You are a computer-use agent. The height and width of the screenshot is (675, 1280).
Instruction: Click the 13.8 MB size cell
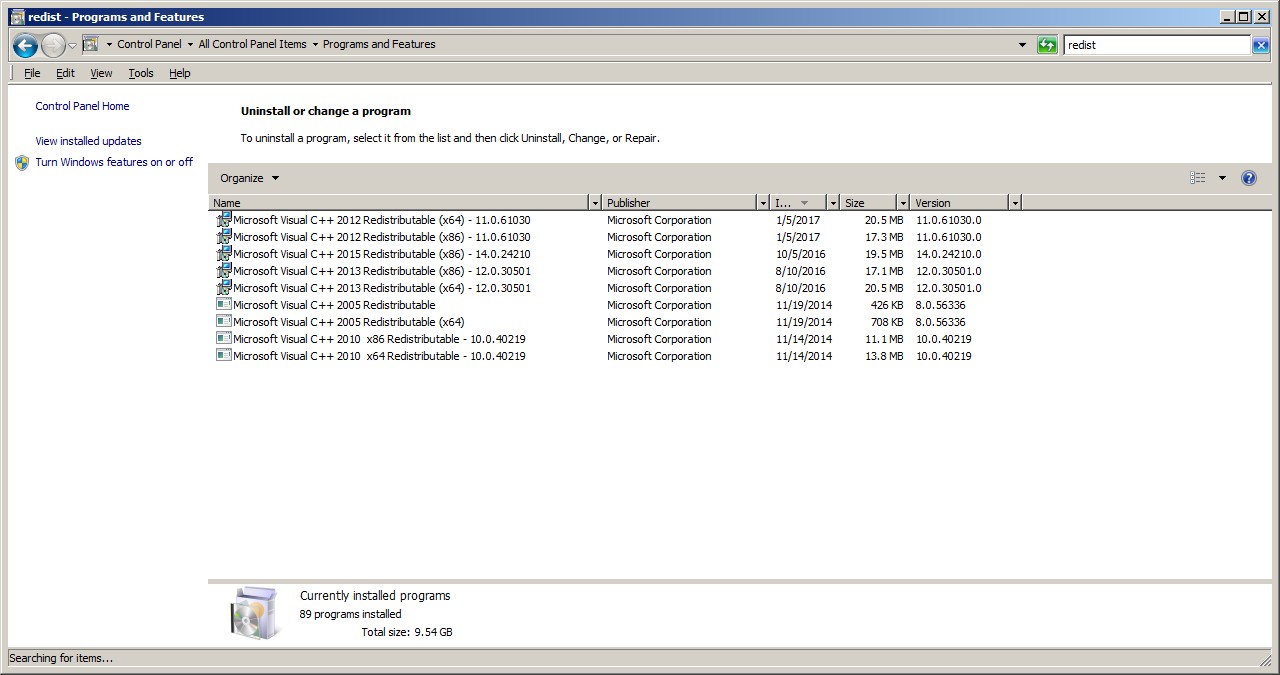coord(884,356)
